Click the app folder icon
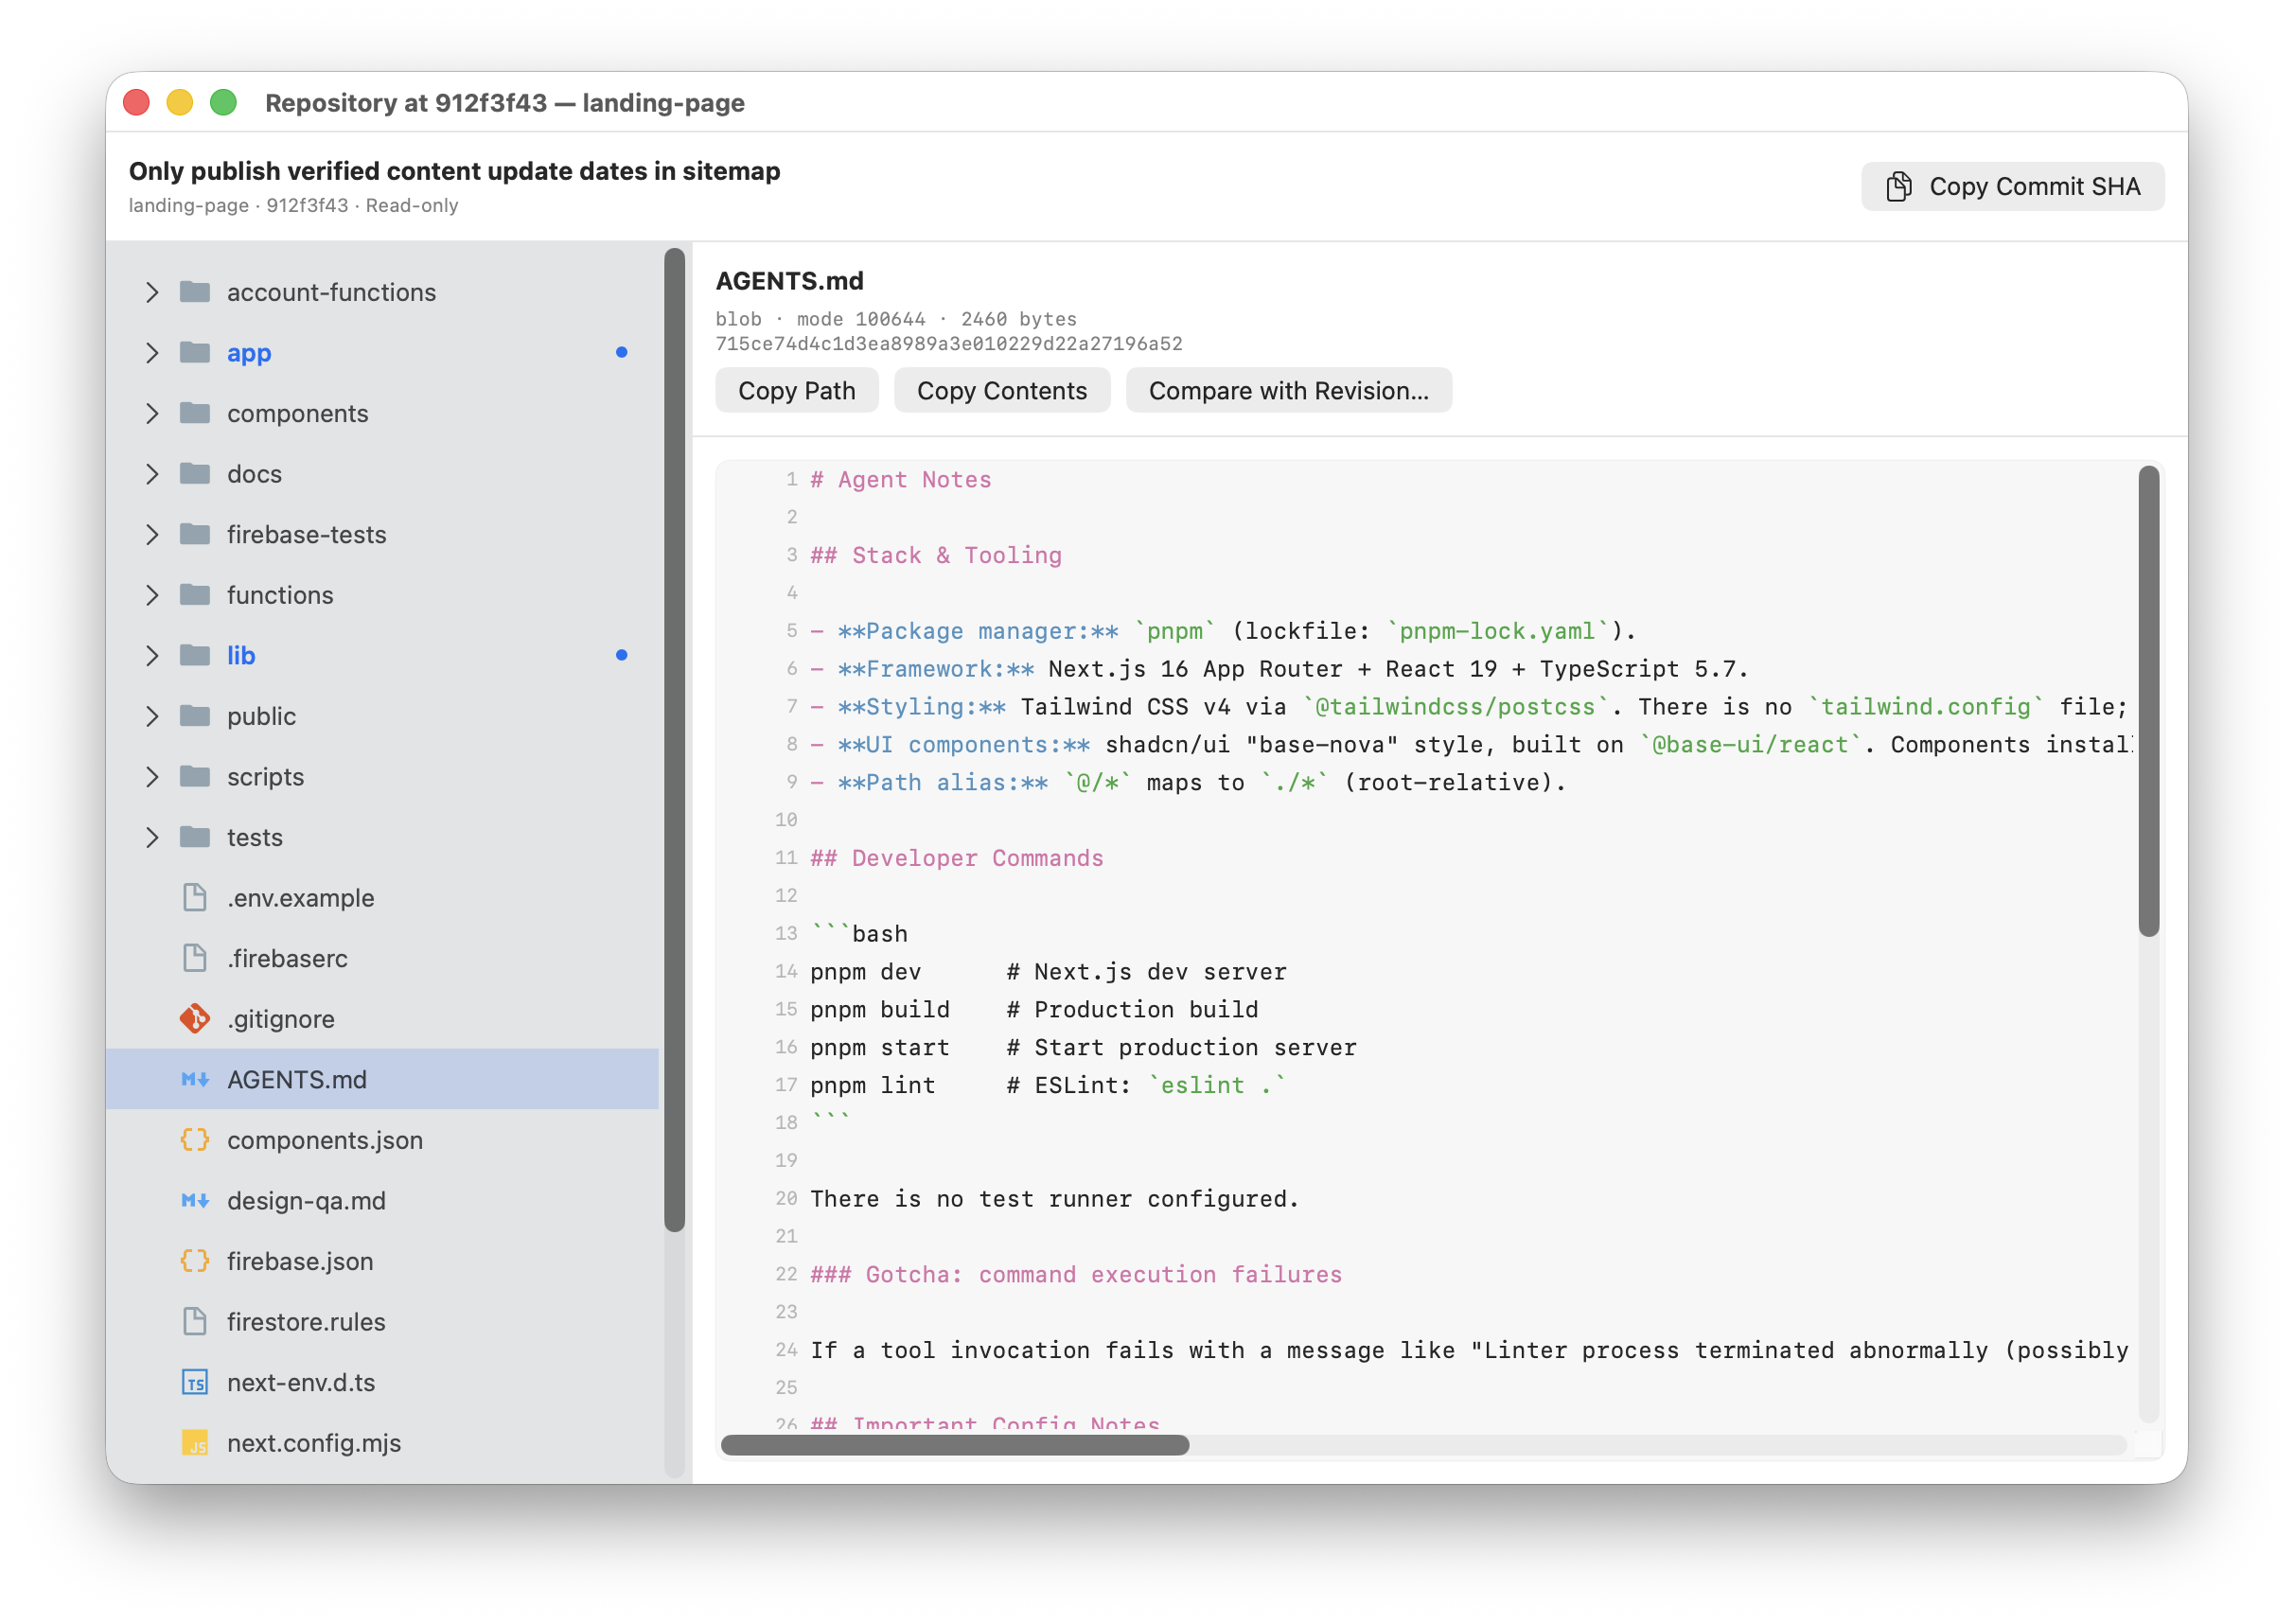Image resolution: width=2294 pixels, height=1624 pixels. pos(195,353)
